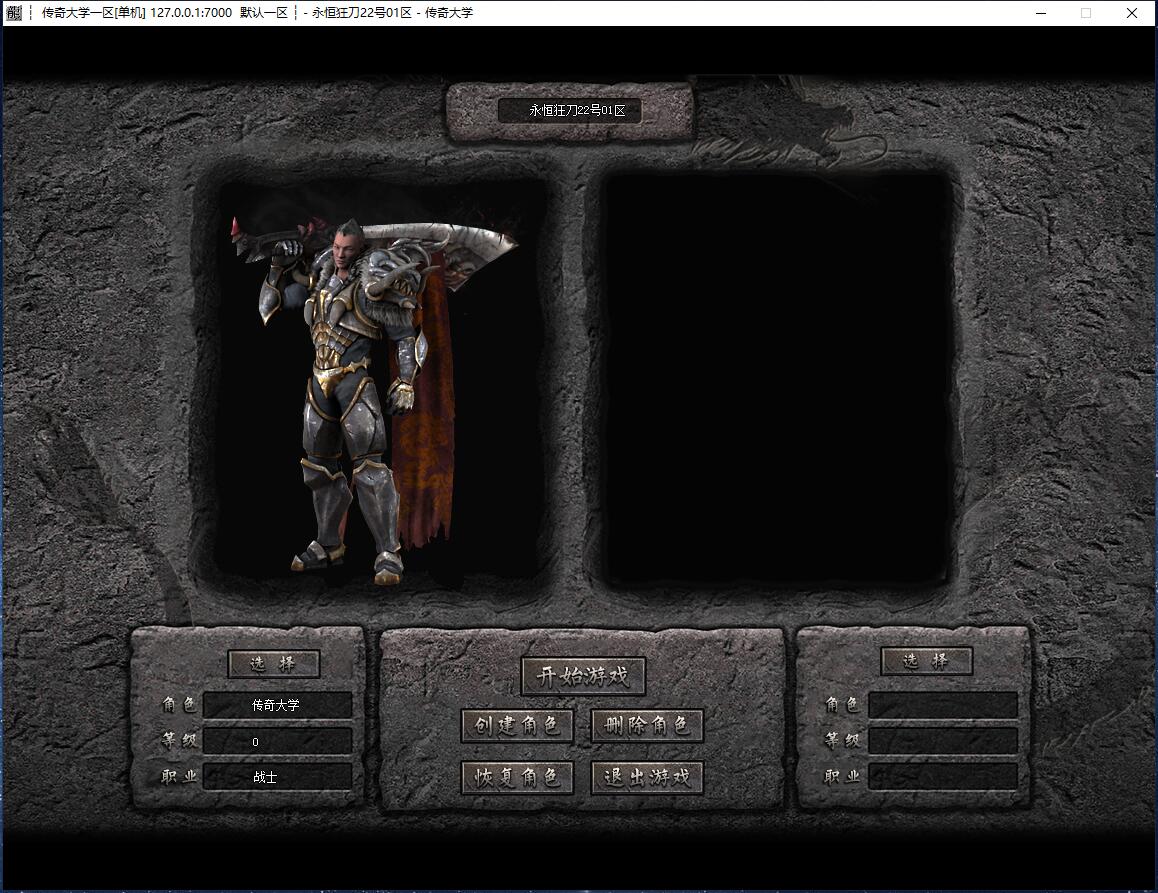
Task: Click the 职业 label in the right panel
Action: [842, 776]
